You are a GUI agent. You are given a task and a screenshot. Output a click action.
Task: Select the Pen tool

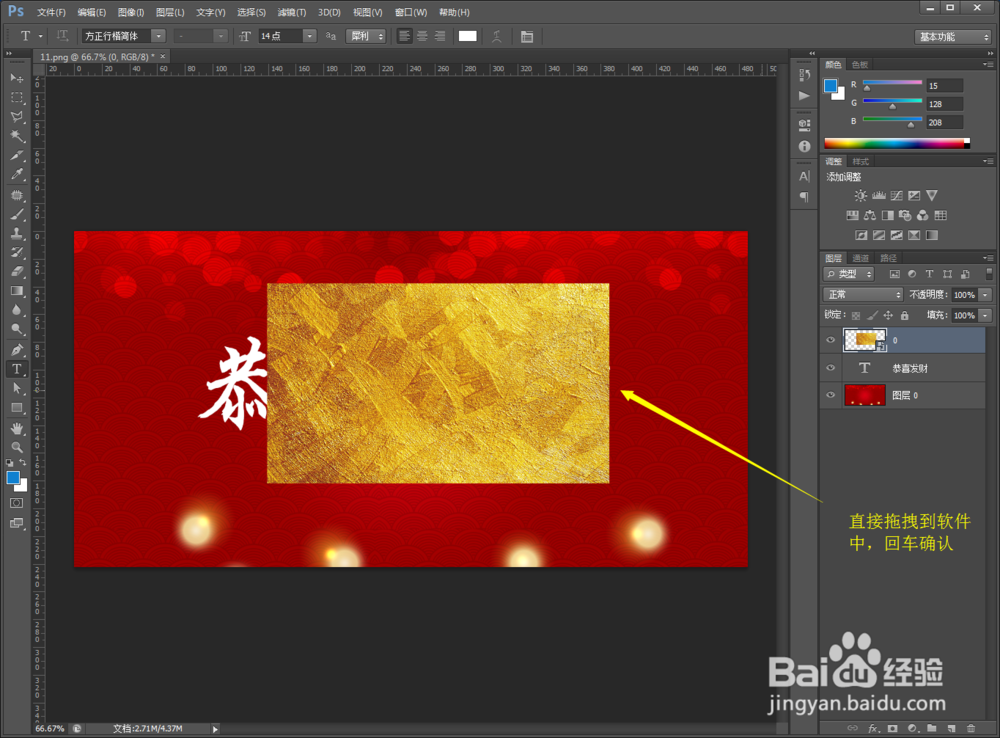click(17, 350)
